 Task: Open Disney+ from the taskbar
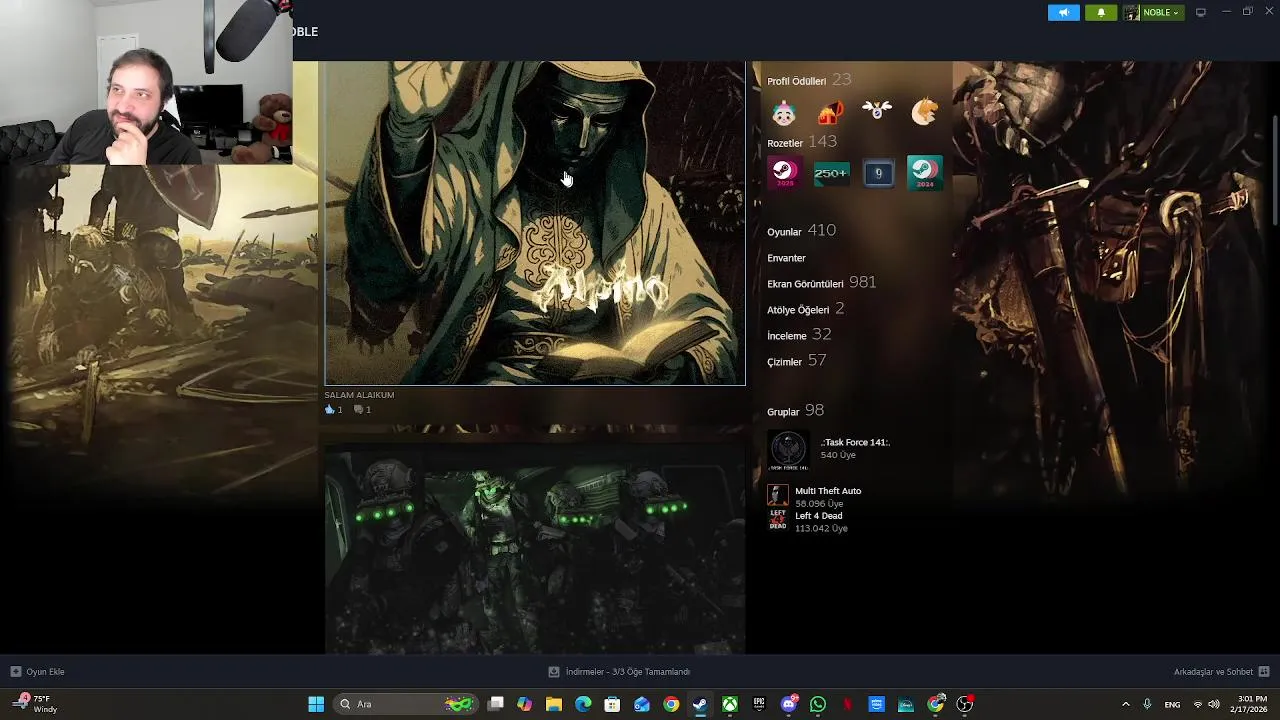(906, 704)
